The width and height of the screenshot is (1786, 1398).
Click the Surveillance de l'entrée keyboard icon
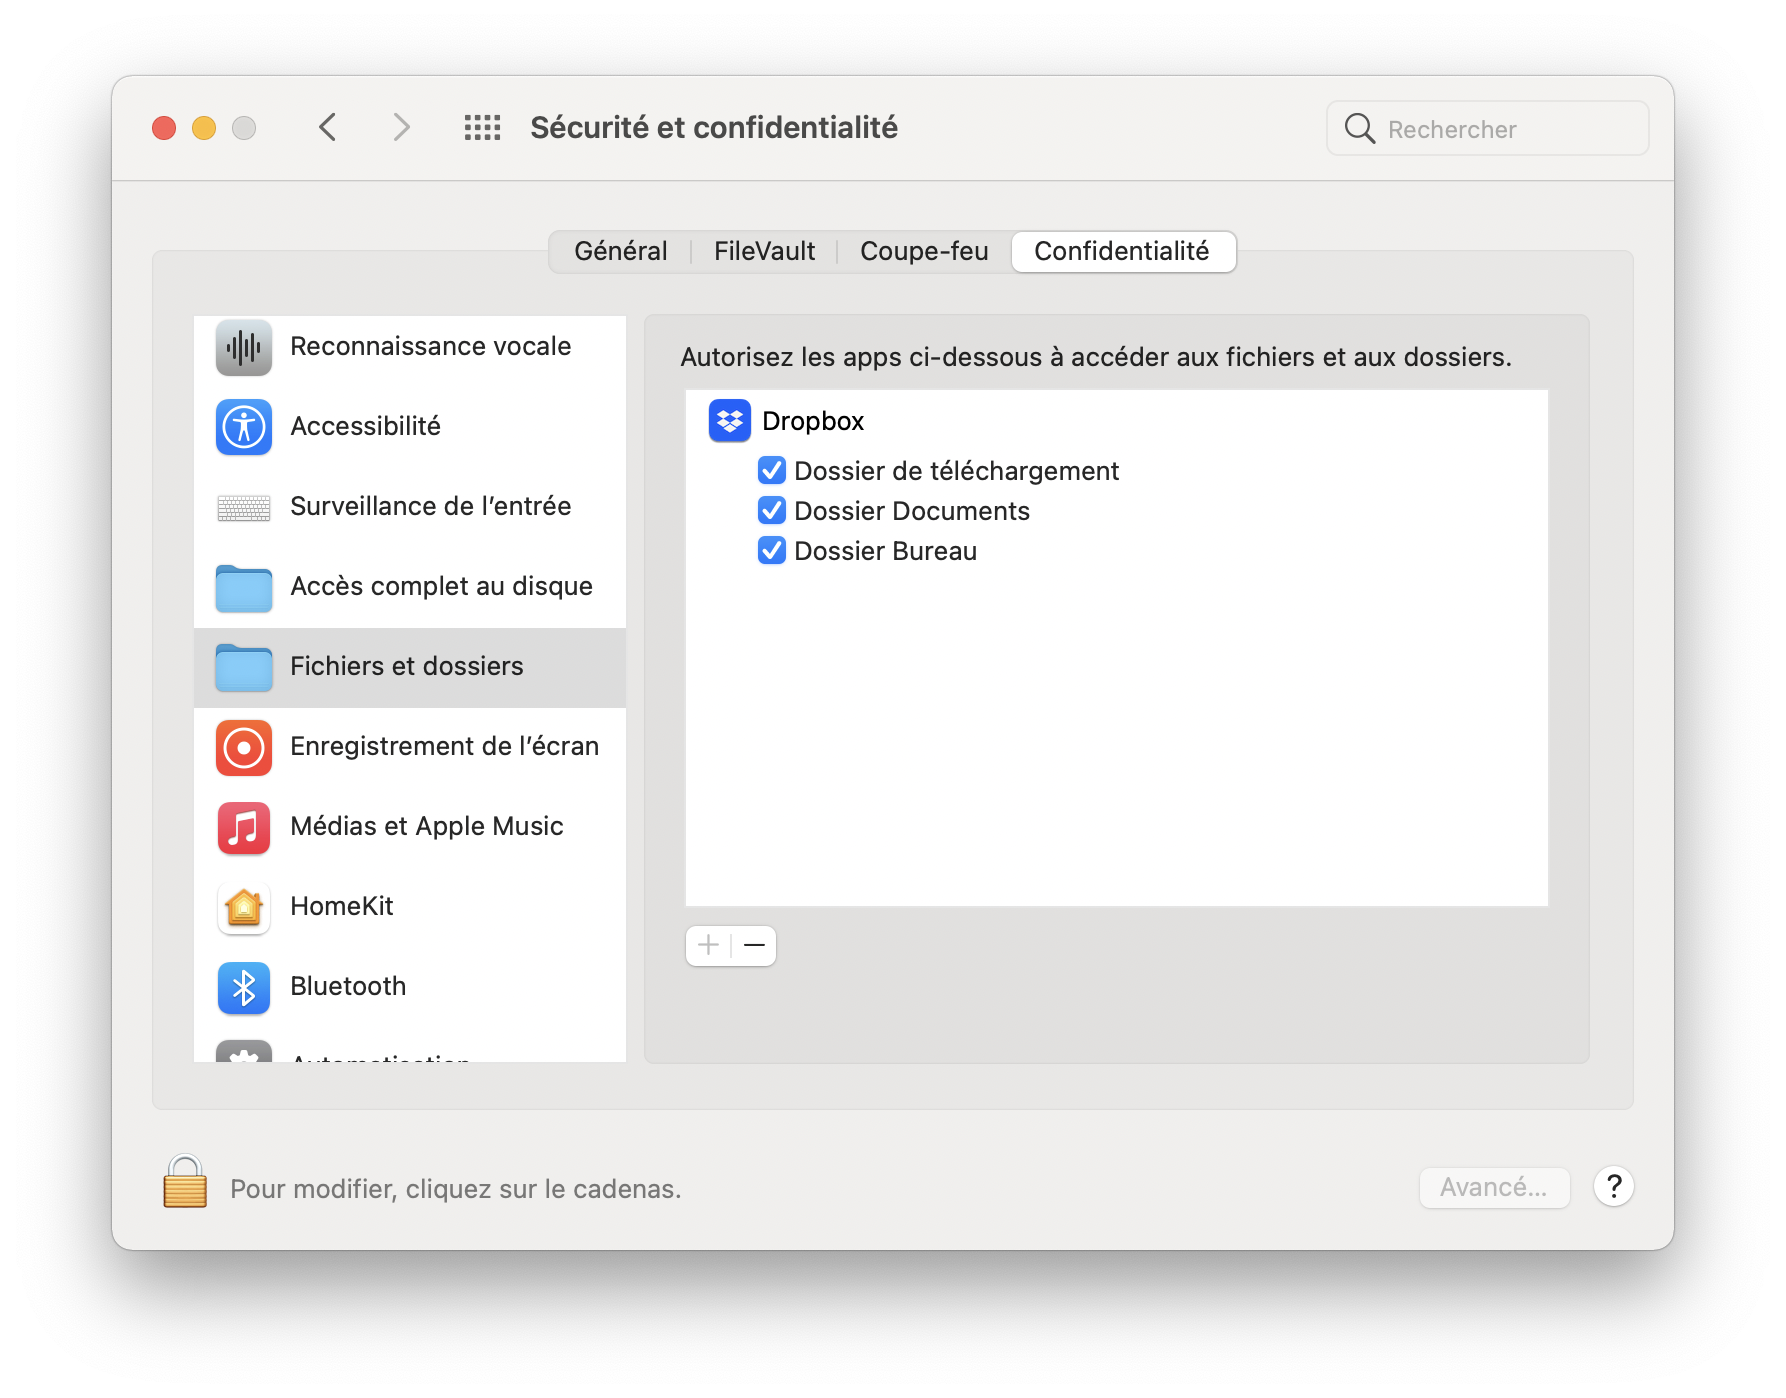pos(243,508)
